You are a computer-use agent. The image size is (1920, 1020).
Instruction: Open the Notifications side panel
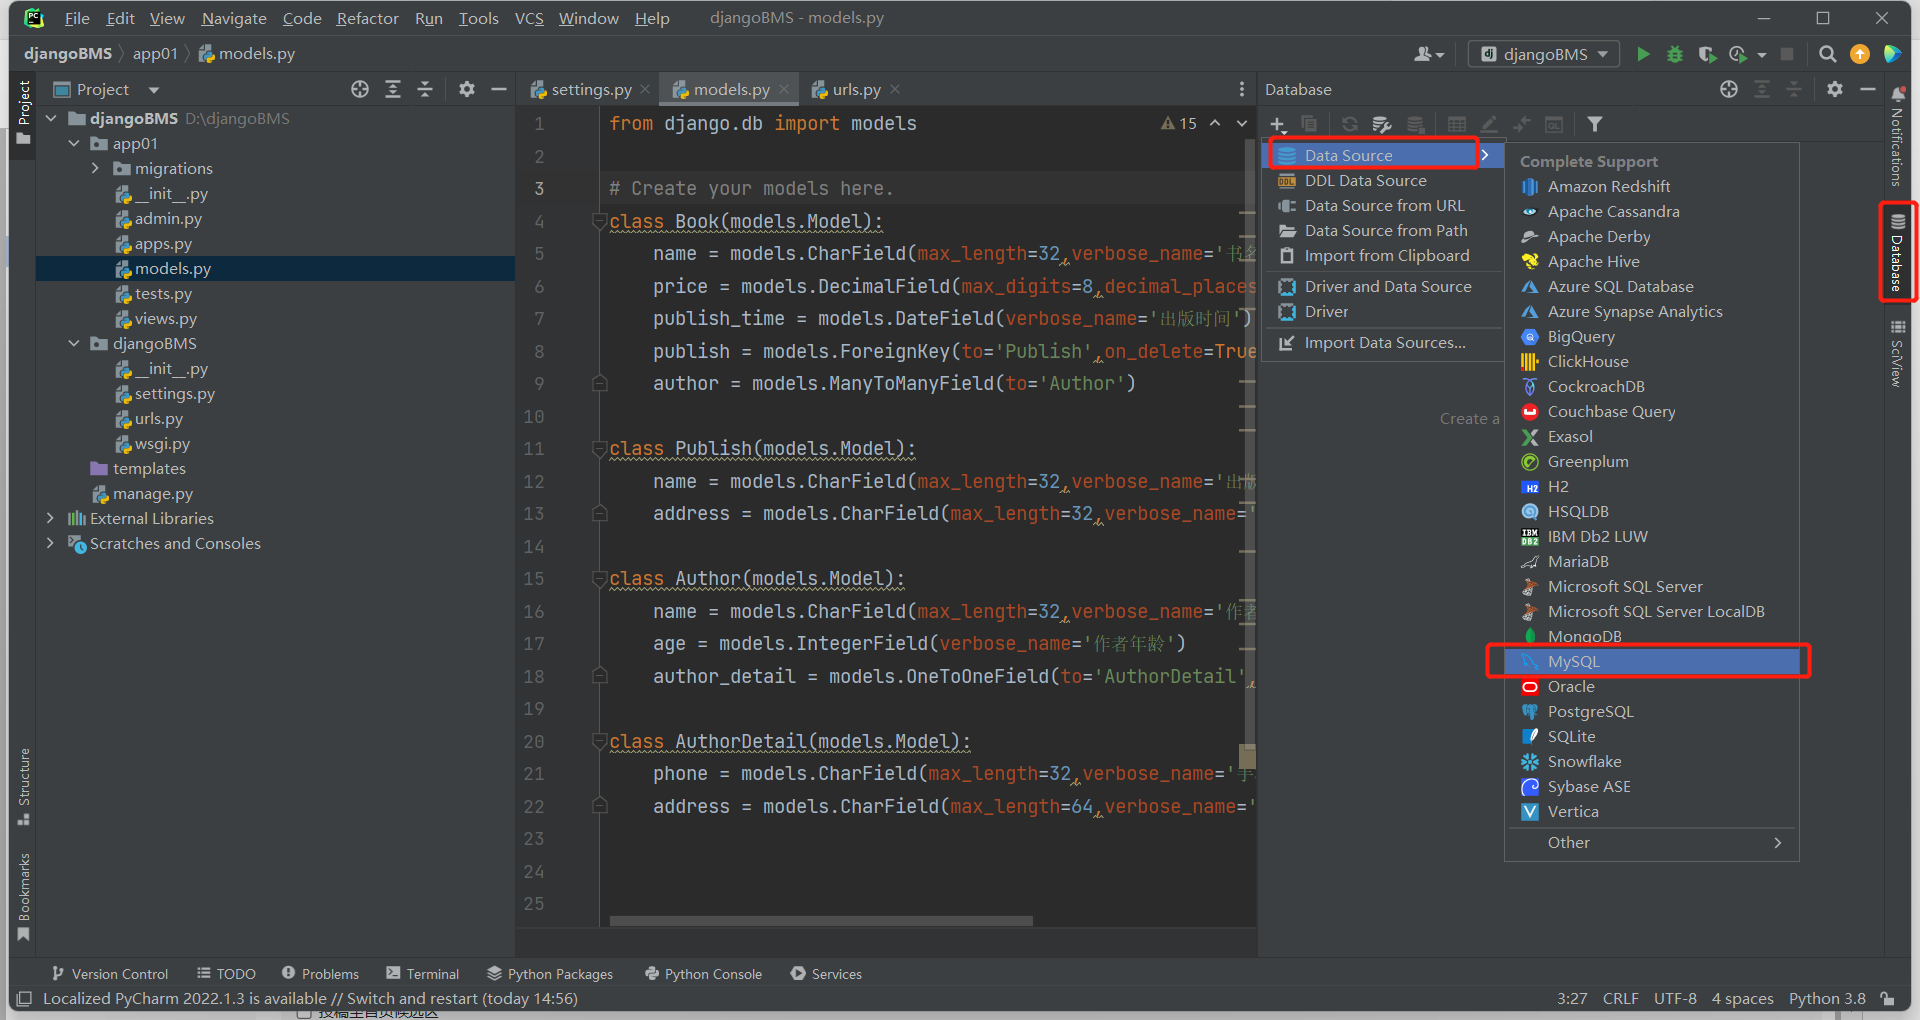(1896, 136)
